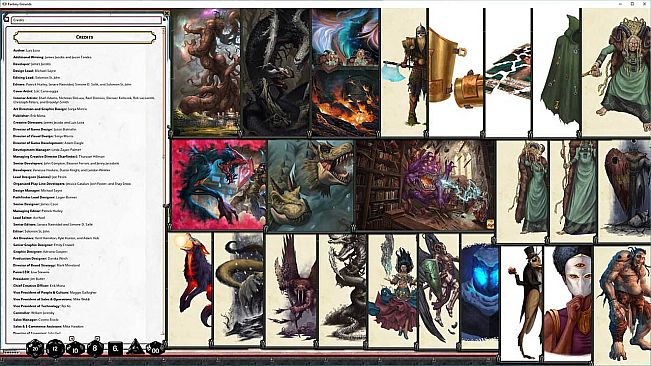Open the blue serpent on pink background artwork
Screen dimensions: 651x366
219,185
